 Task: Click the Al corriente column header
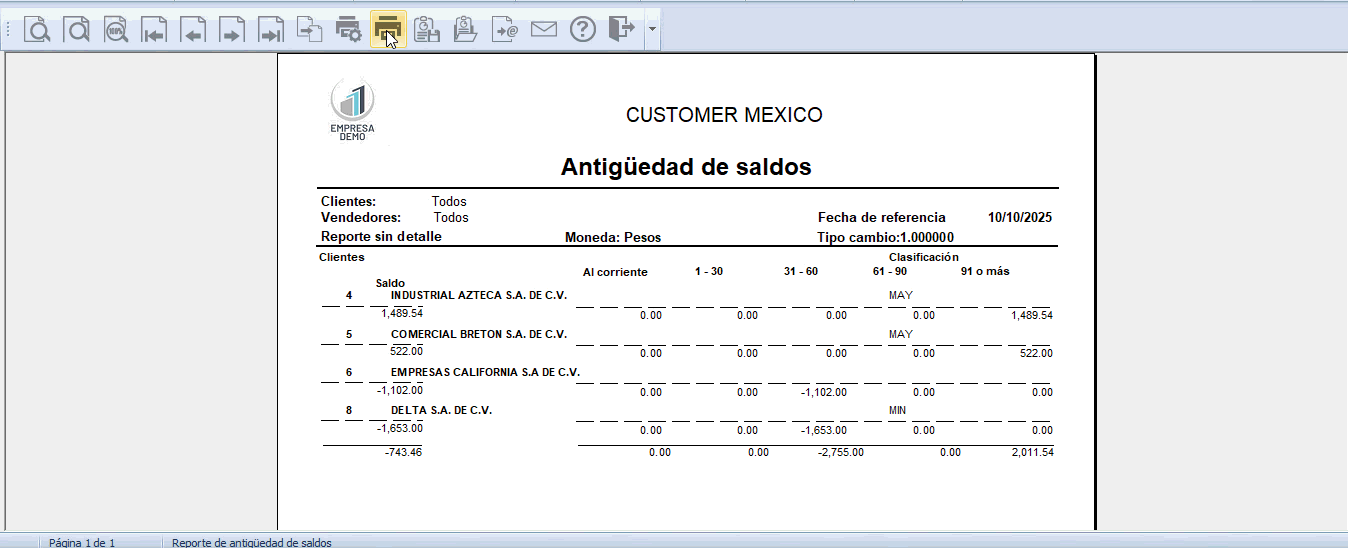[615, 272]
